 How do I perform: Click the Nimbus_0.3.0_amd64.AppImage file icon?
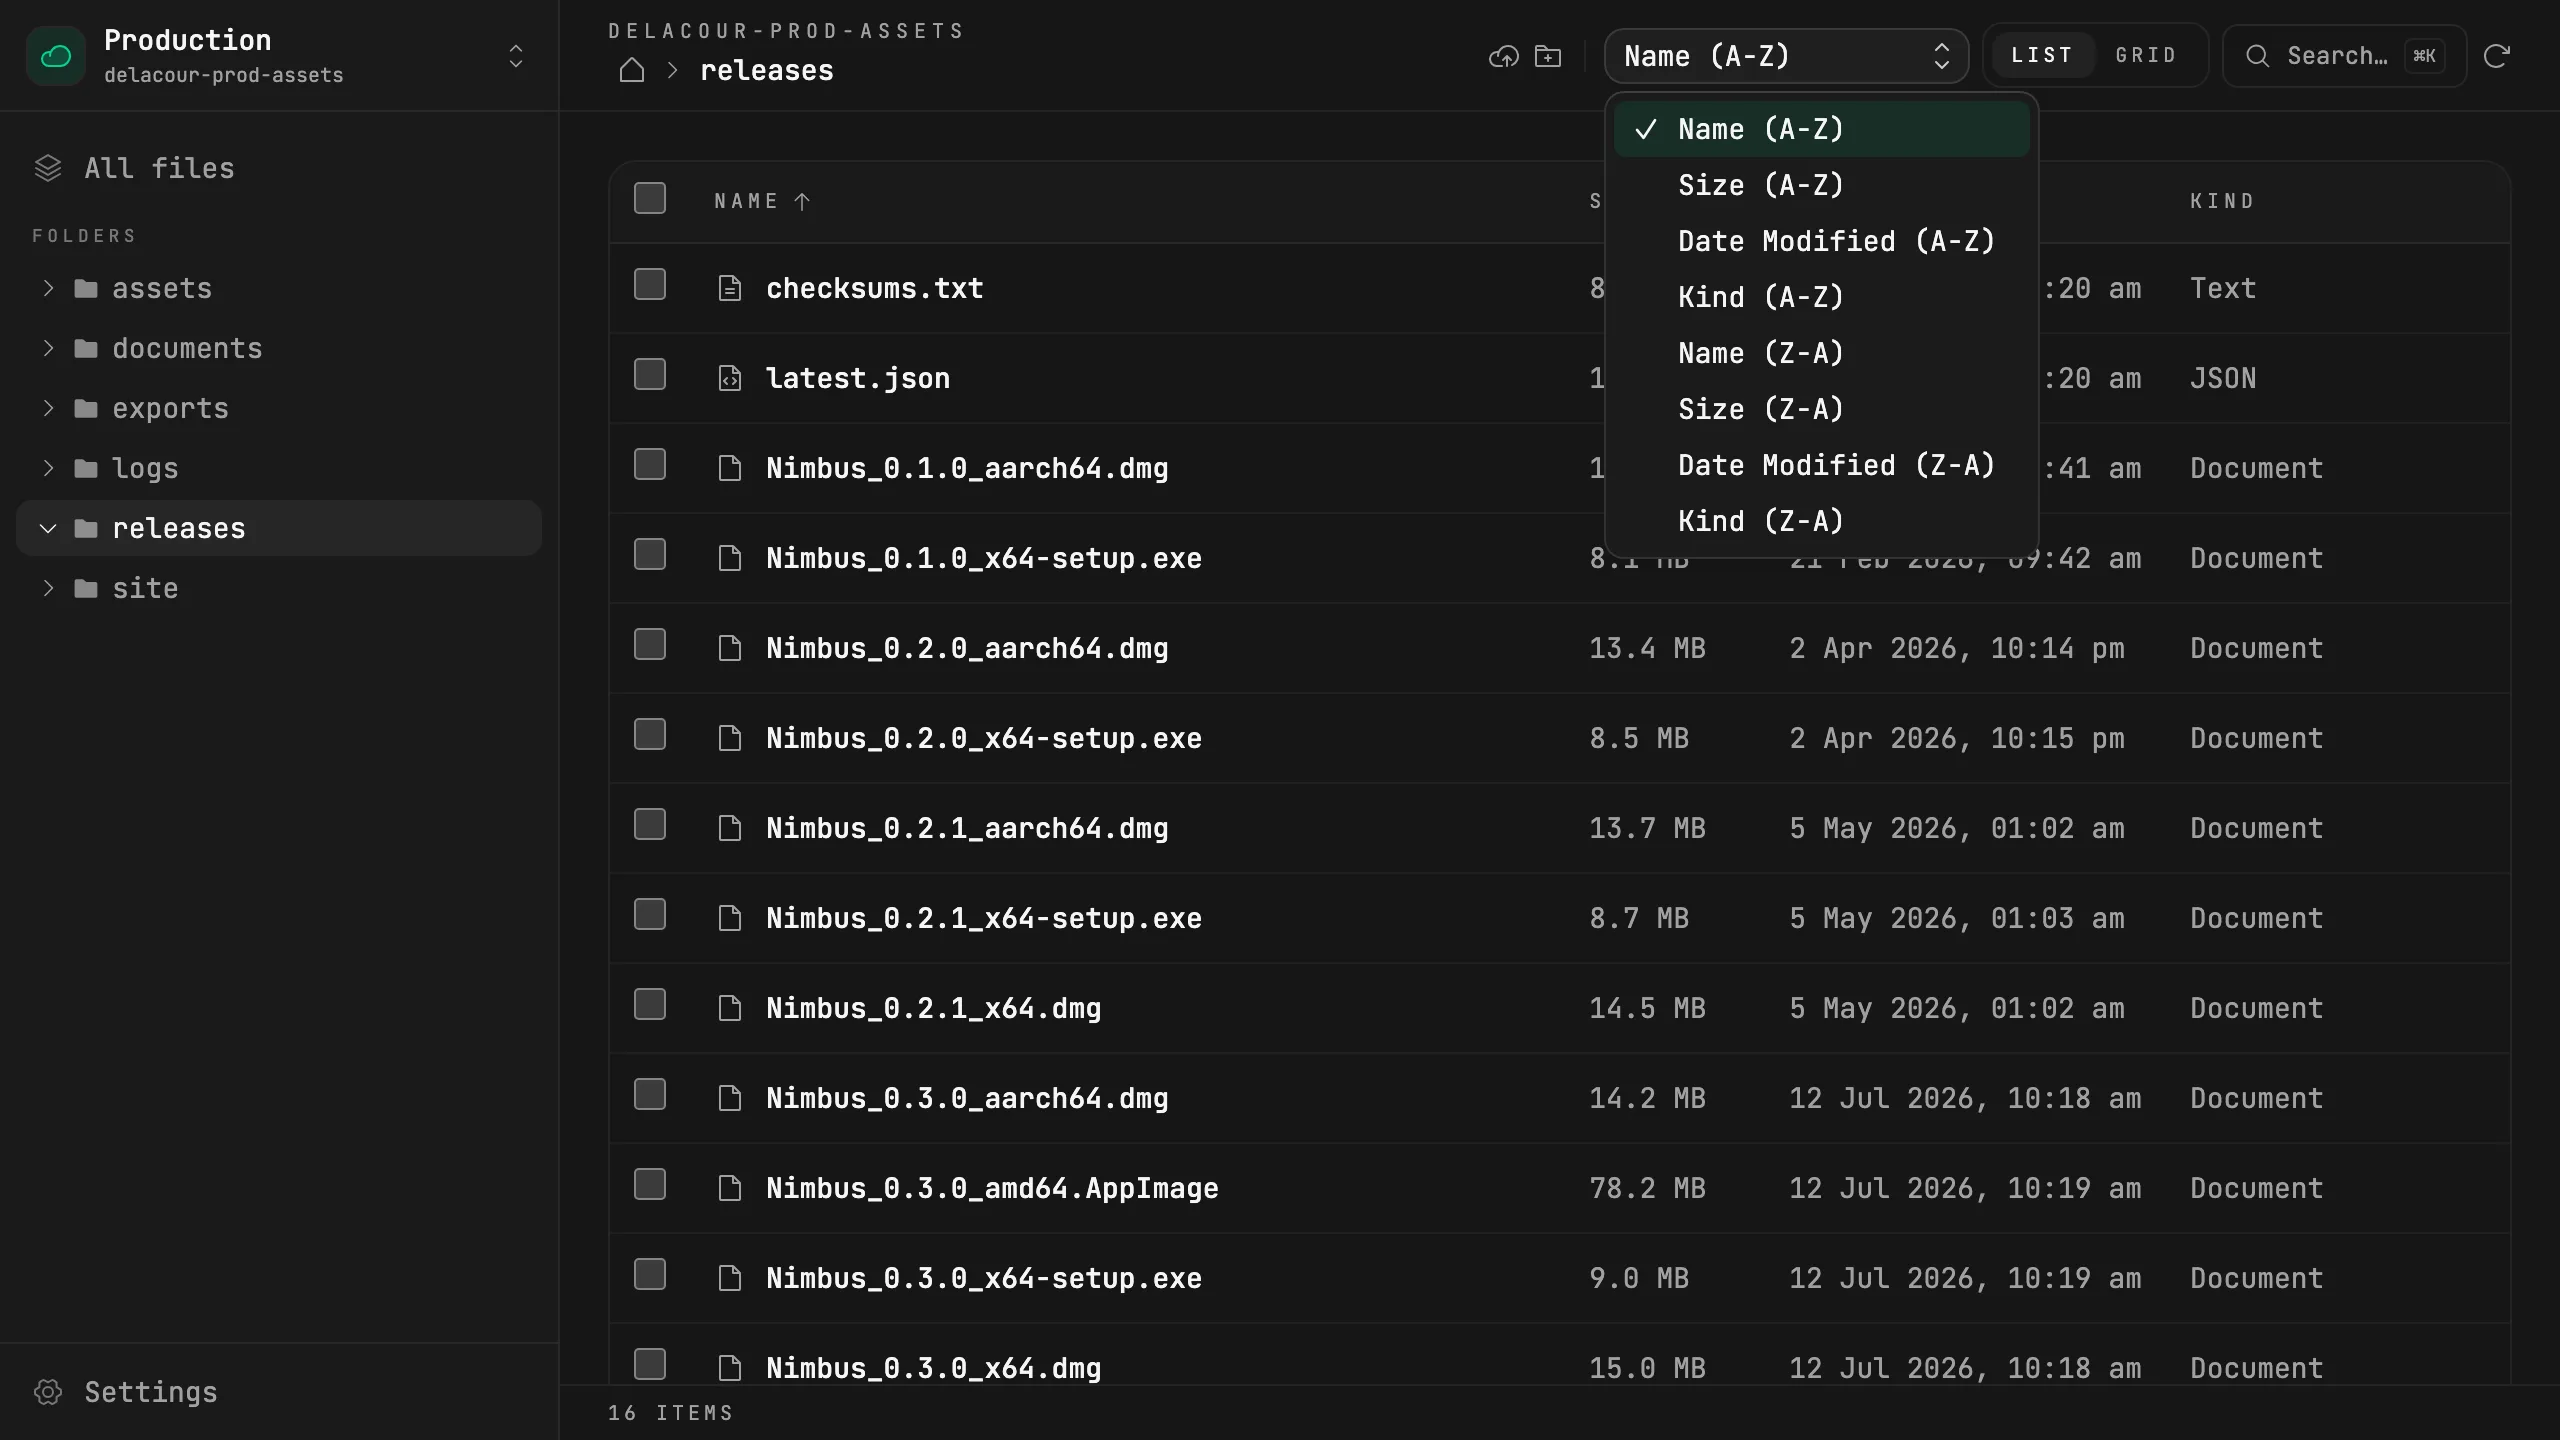coord(730,1188)
